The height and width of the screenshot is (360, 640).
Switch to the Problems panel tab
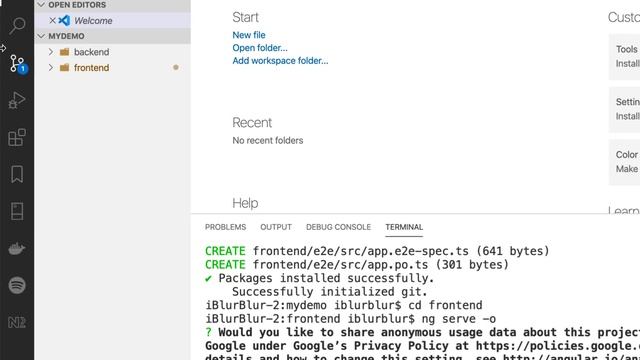coord(225,227)
